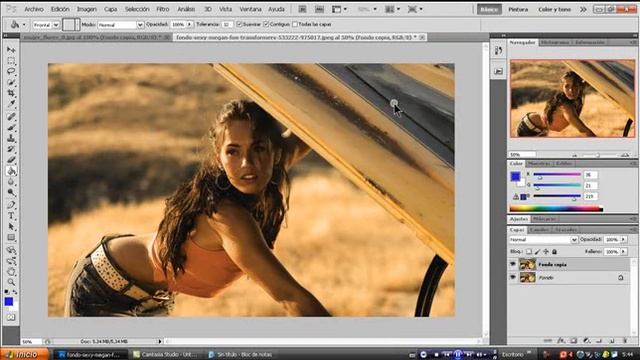Select the Hand tool

[x=11, y=272]
